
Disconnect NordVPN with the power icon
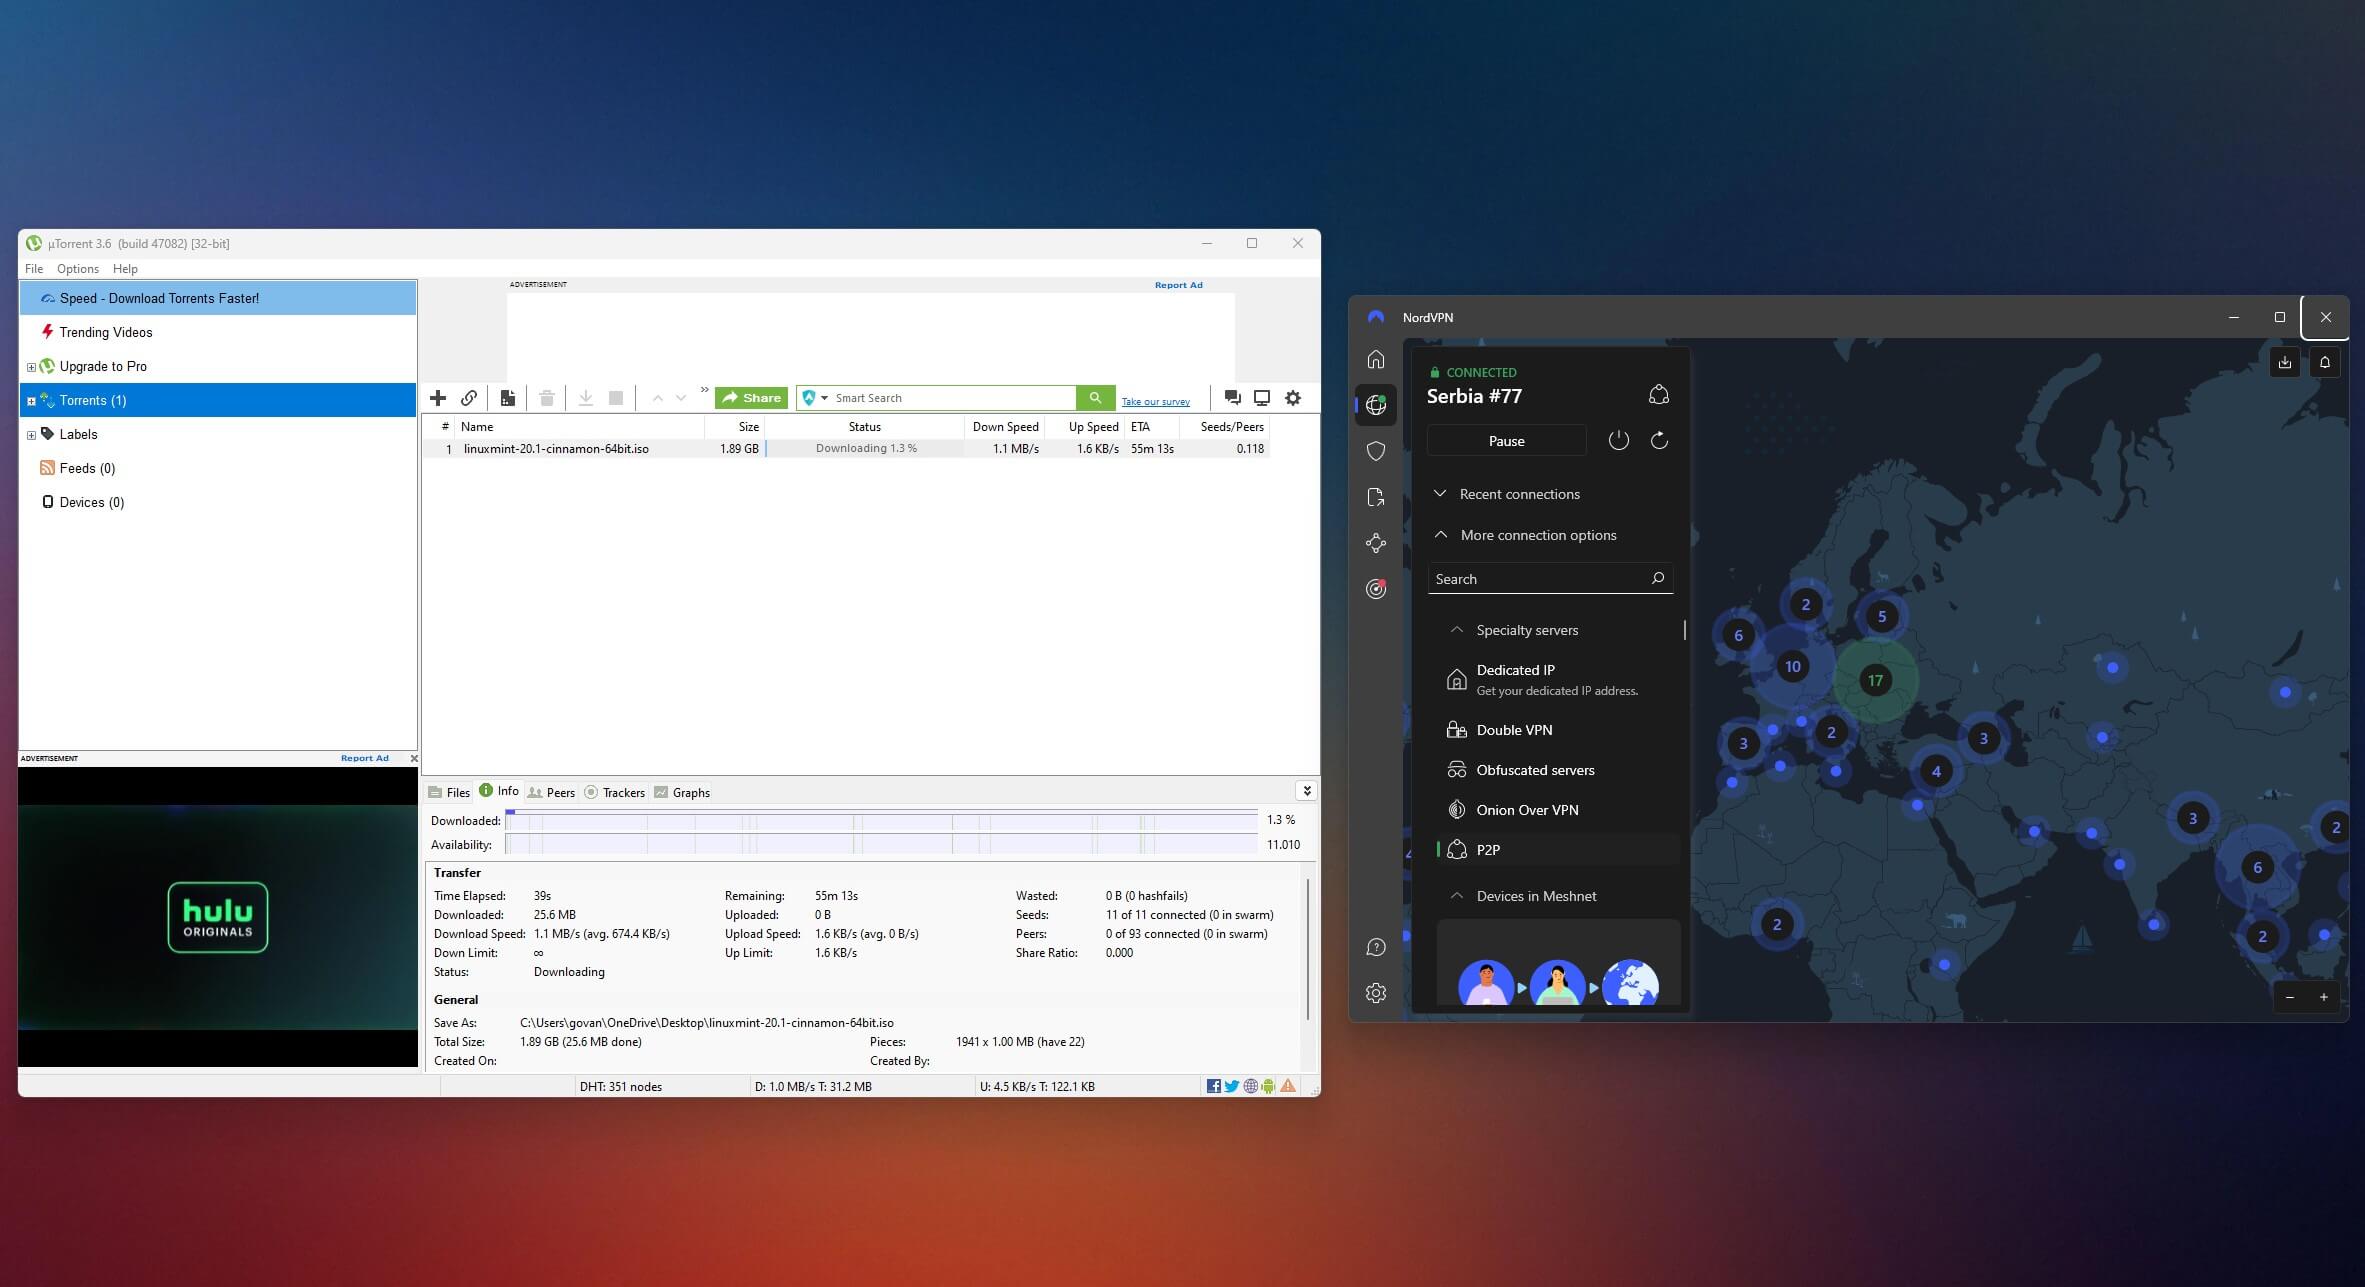point(1618,440)
